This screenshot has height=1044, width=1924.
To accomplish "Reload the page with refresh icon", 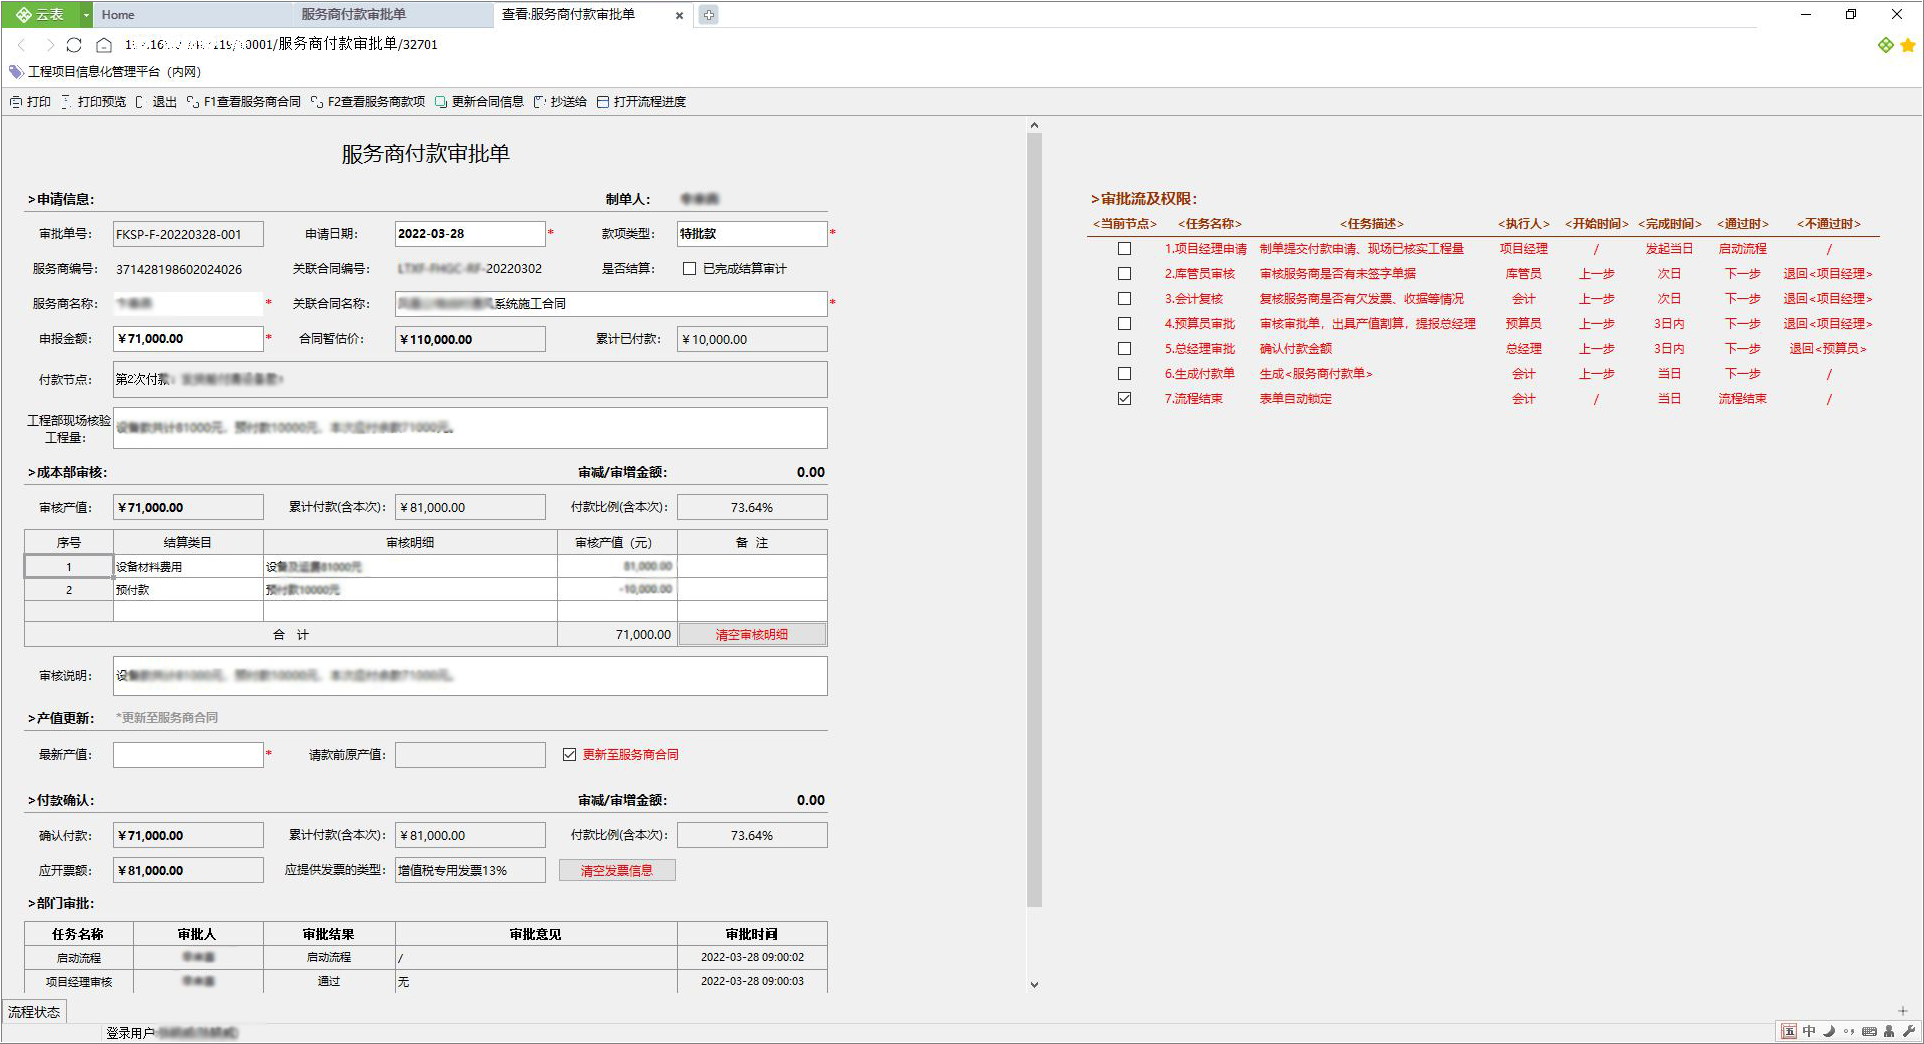I will click(74, 45).
